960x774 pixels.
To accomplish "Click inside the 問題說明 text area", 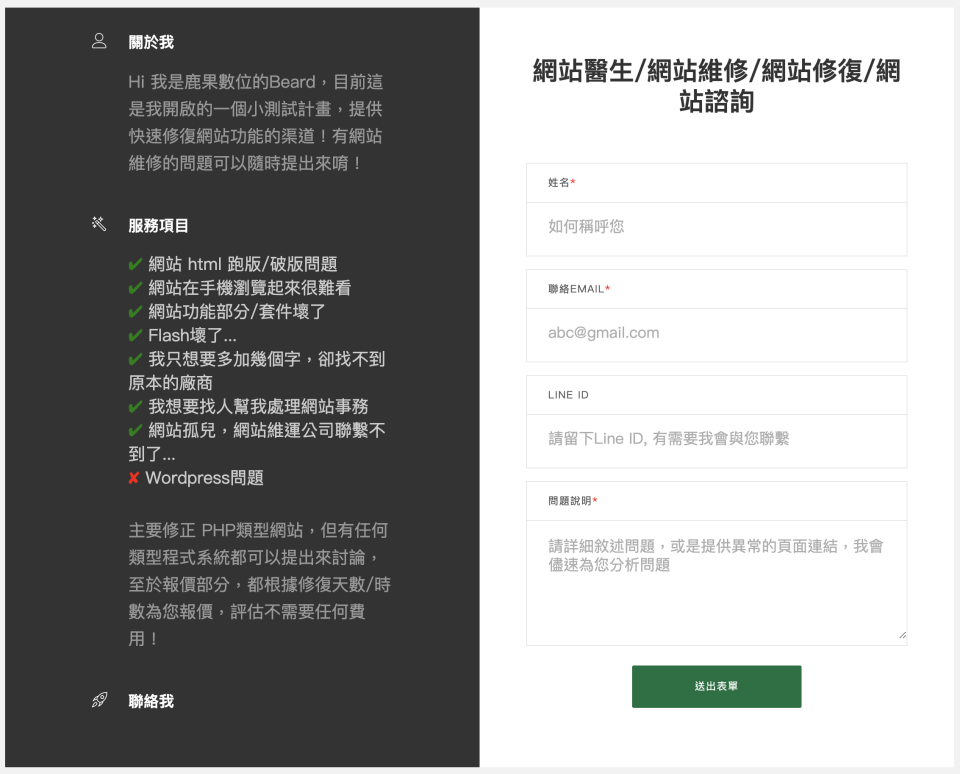I will click(x=716, y=581).
